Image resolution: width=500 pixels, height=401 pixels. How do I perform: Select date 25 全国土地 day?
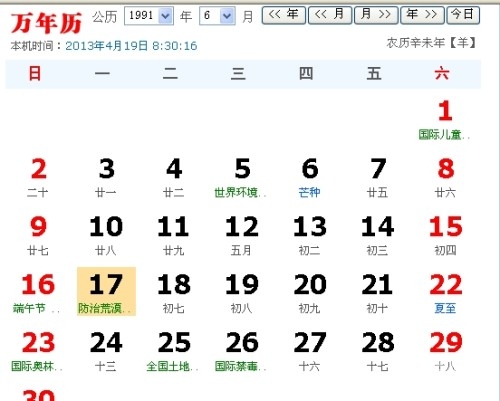[173, 352]
